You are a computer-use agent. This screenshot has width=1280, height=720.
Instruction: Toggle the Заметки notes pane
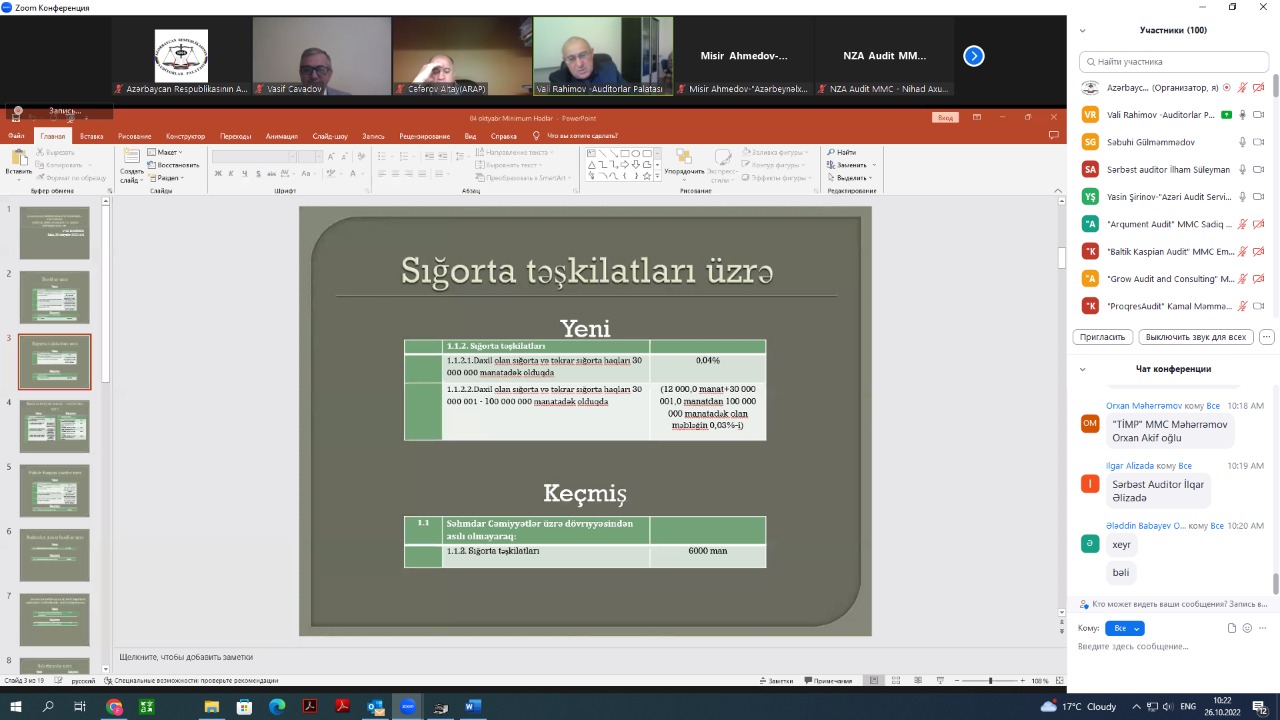tap(775, 681)
